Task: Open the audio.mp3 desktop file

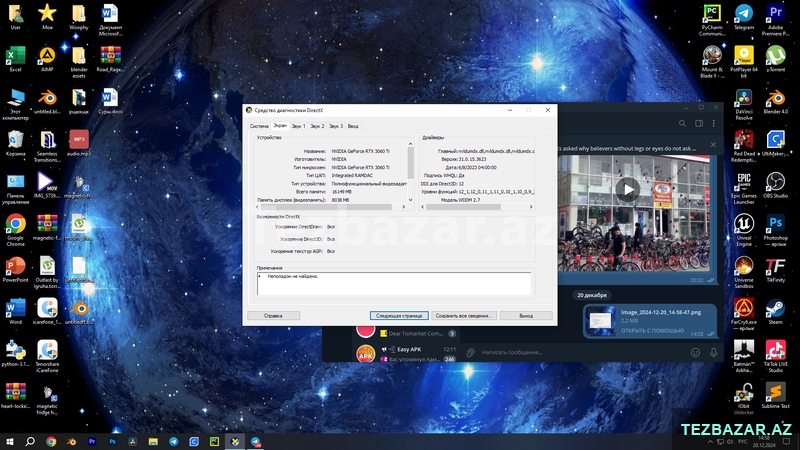Action: coord(79,143)
